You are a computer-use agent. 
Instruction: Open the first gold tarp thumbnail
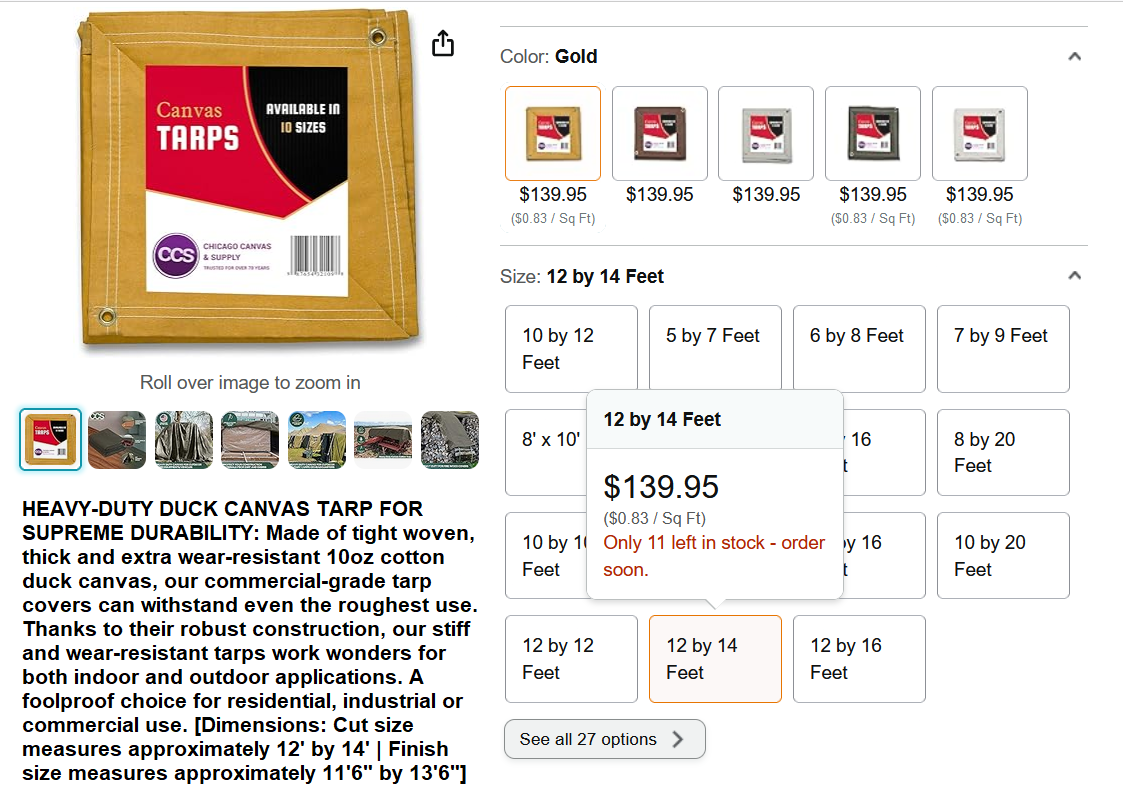[x=51, y=440]
